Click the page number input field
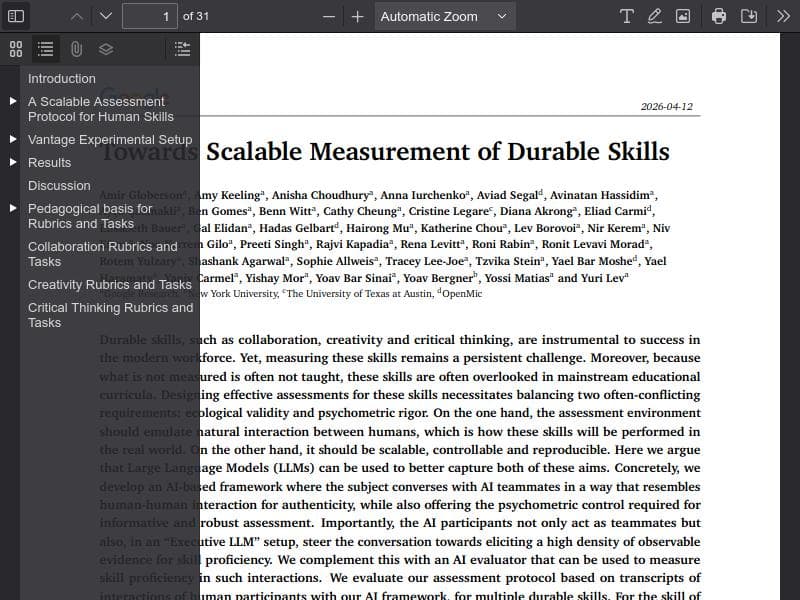Image resolution: width=800 pixels, height=600 pixels. tap(150, 16)
